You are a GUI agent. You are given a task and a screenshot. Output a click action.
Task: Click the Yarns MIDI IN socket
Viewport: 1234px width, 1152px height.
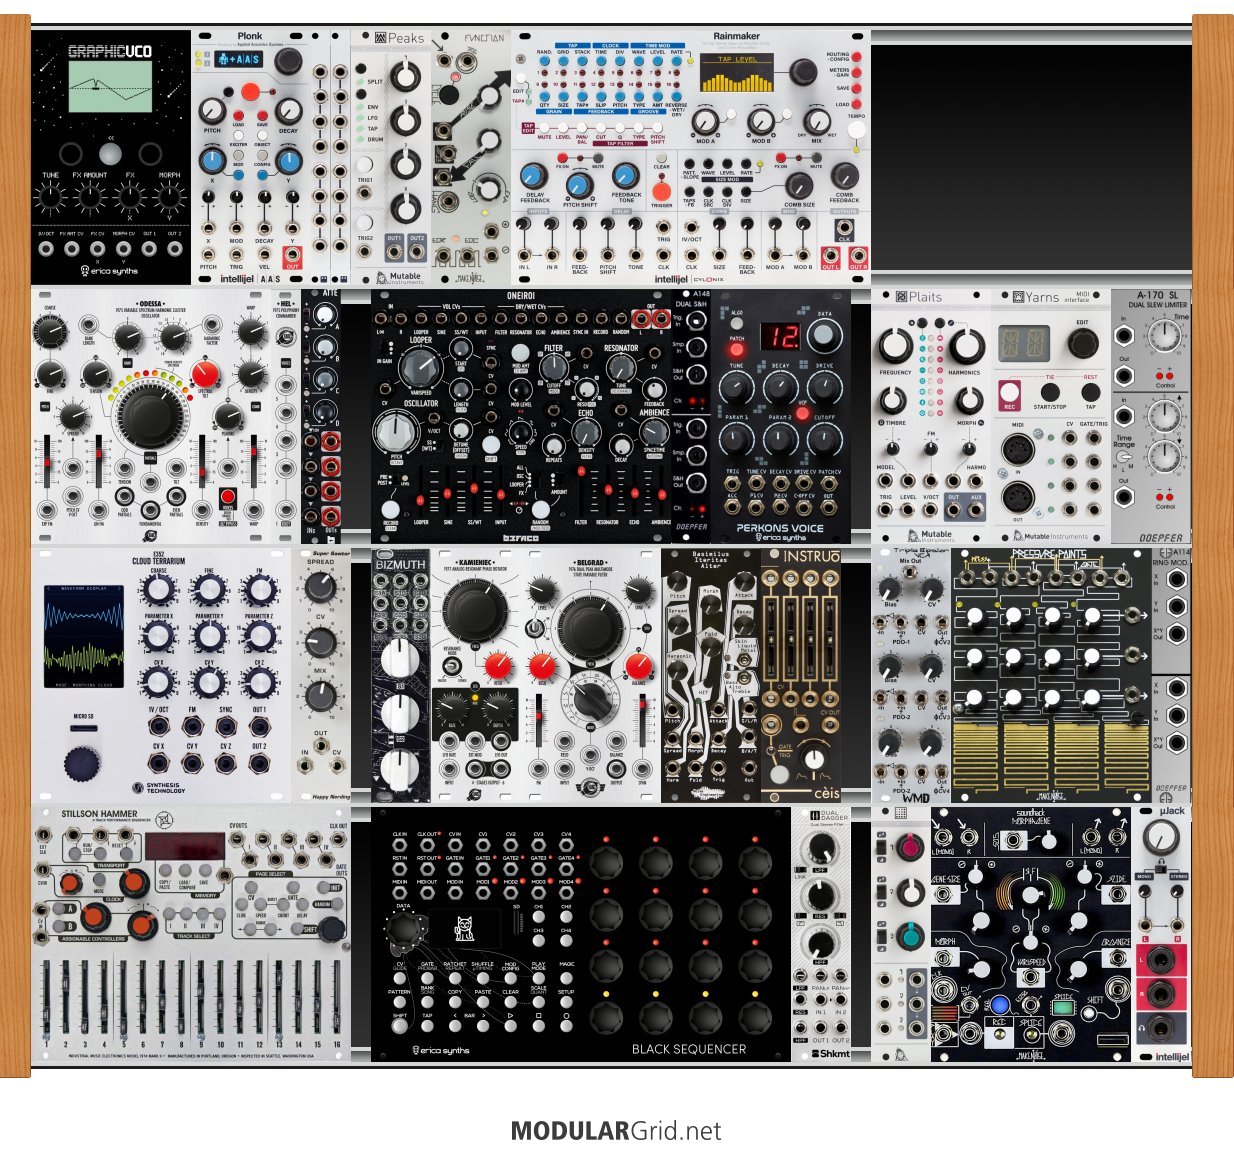point(1017,449)
